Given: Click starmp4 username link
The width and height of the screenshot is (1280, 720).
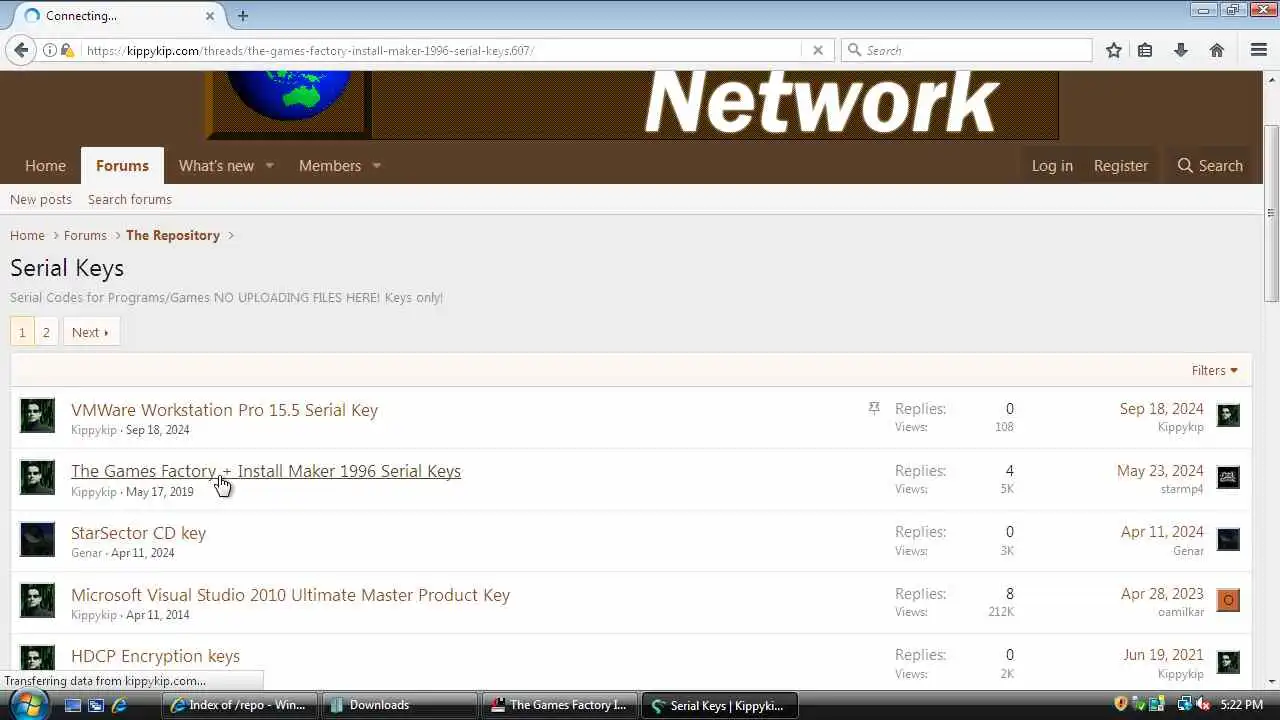Looking at the screenshot, I should pyautogui.click(x=1182, y=489).
